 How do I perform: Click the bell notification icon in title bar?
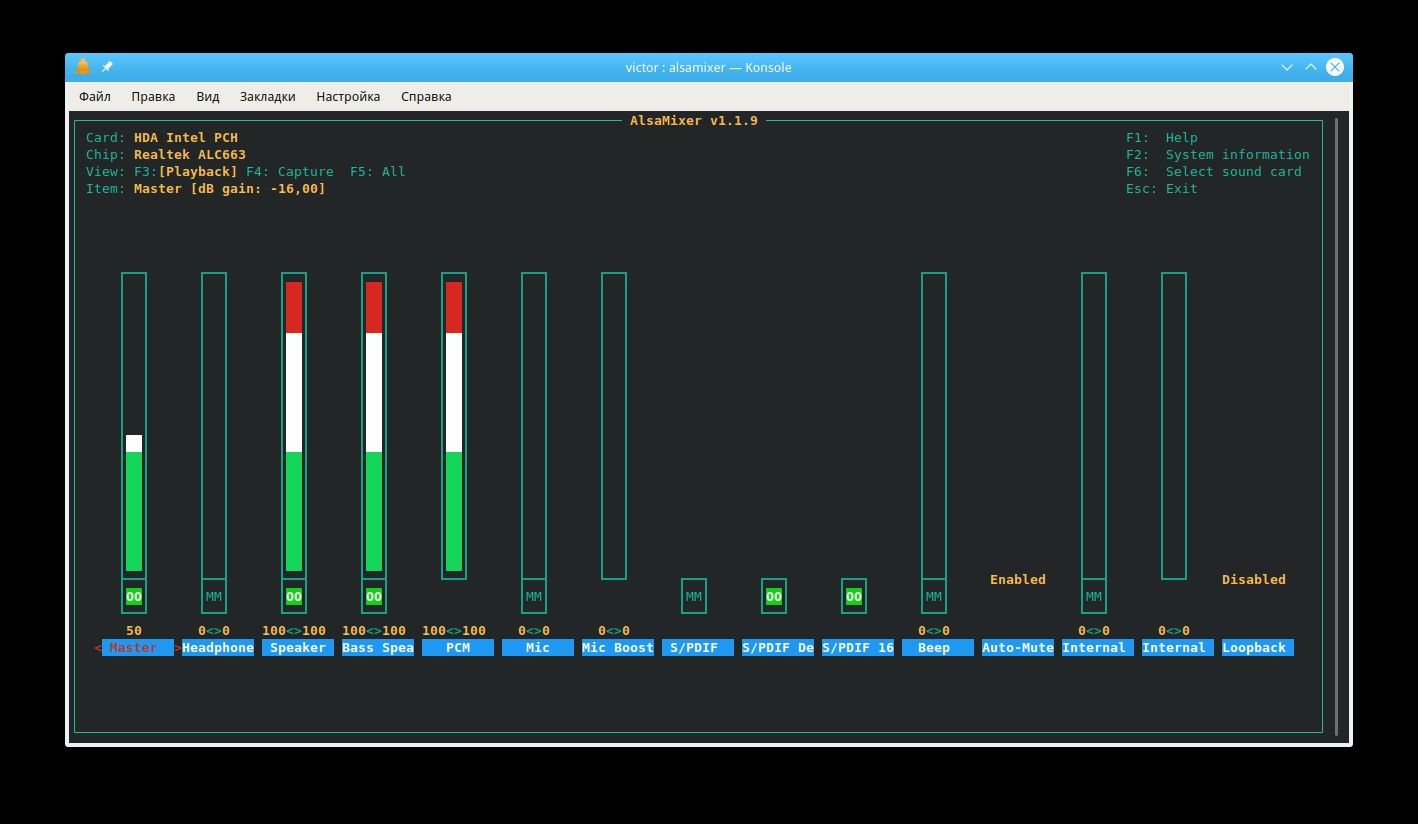click(82, 67)
